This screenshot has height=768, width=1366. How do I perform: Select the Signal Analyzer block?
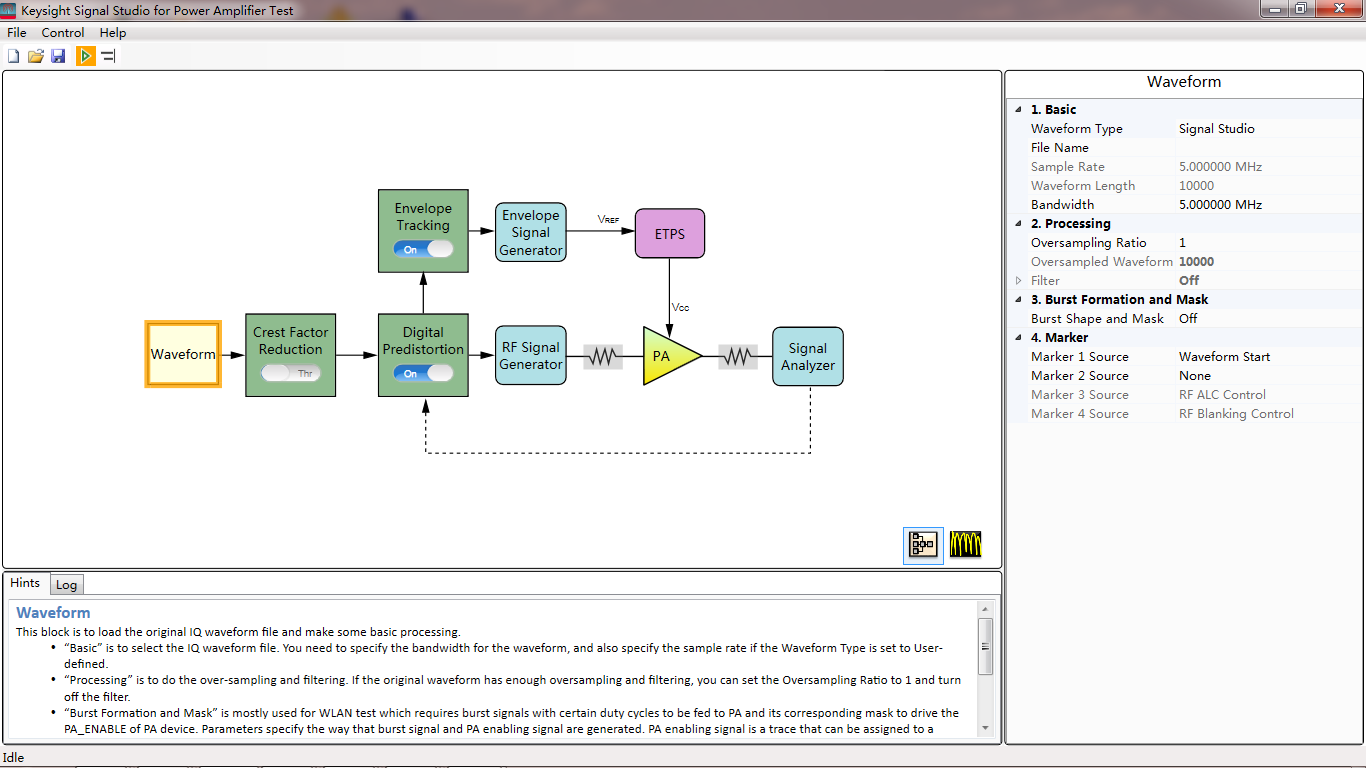[807, 356]
